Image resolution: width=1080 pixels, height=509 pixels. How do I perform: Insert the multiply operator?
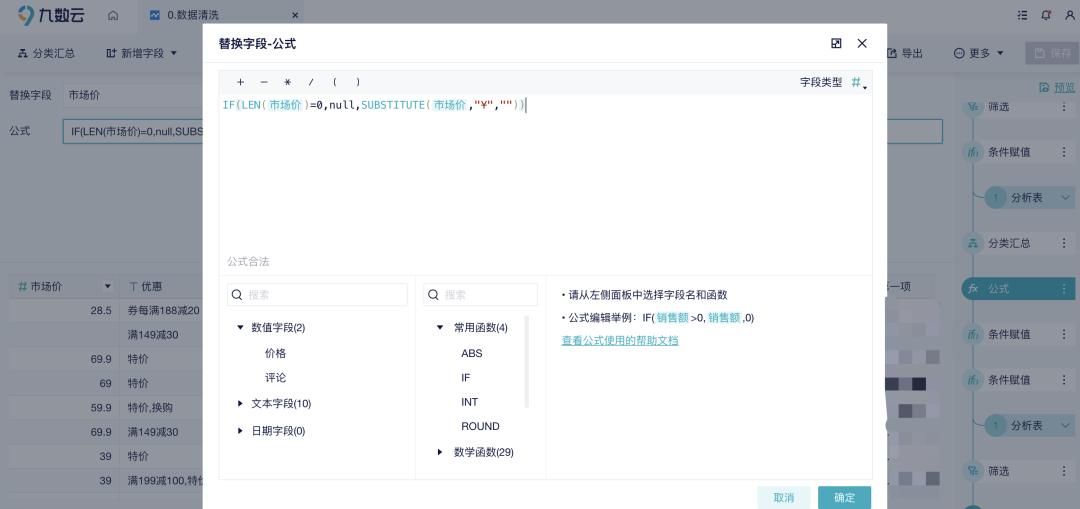(287, 82)
